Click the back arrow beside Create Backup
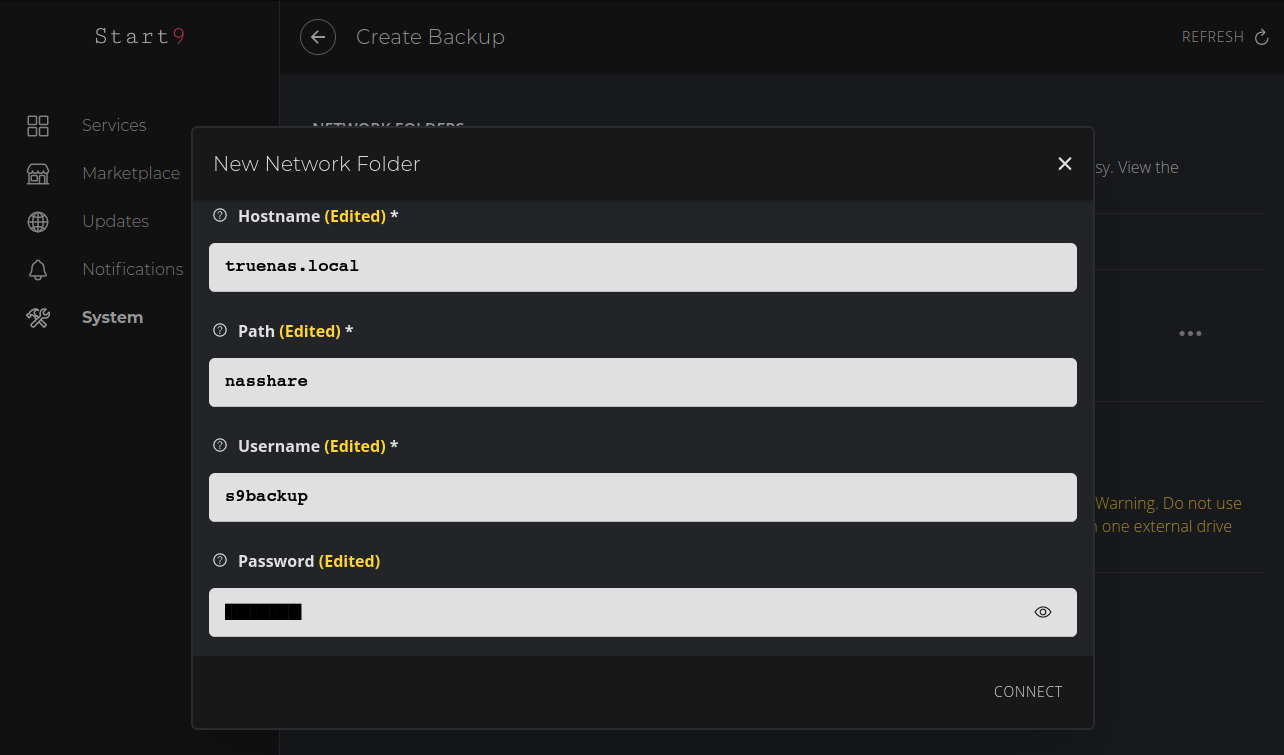 [x=318, y=37]
